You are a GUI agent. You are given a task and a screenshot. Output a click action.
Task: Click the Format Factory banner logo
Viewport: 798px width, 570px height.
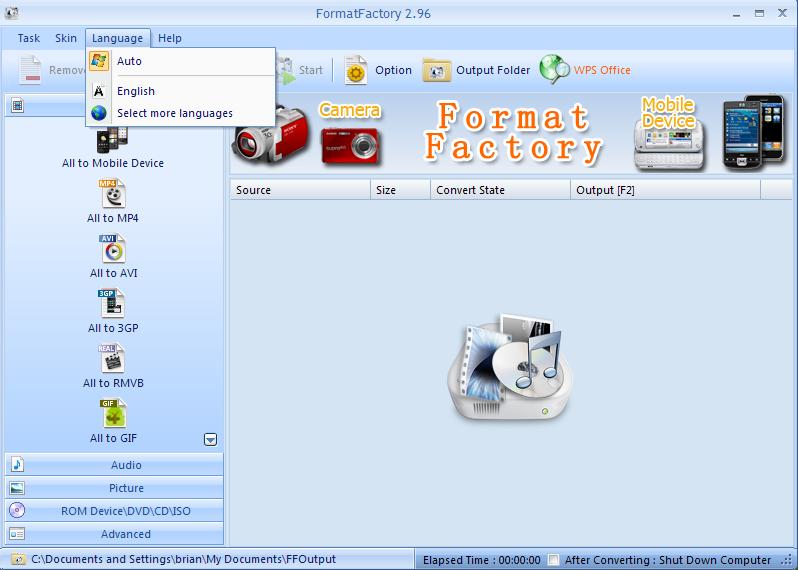pos(513,132)
